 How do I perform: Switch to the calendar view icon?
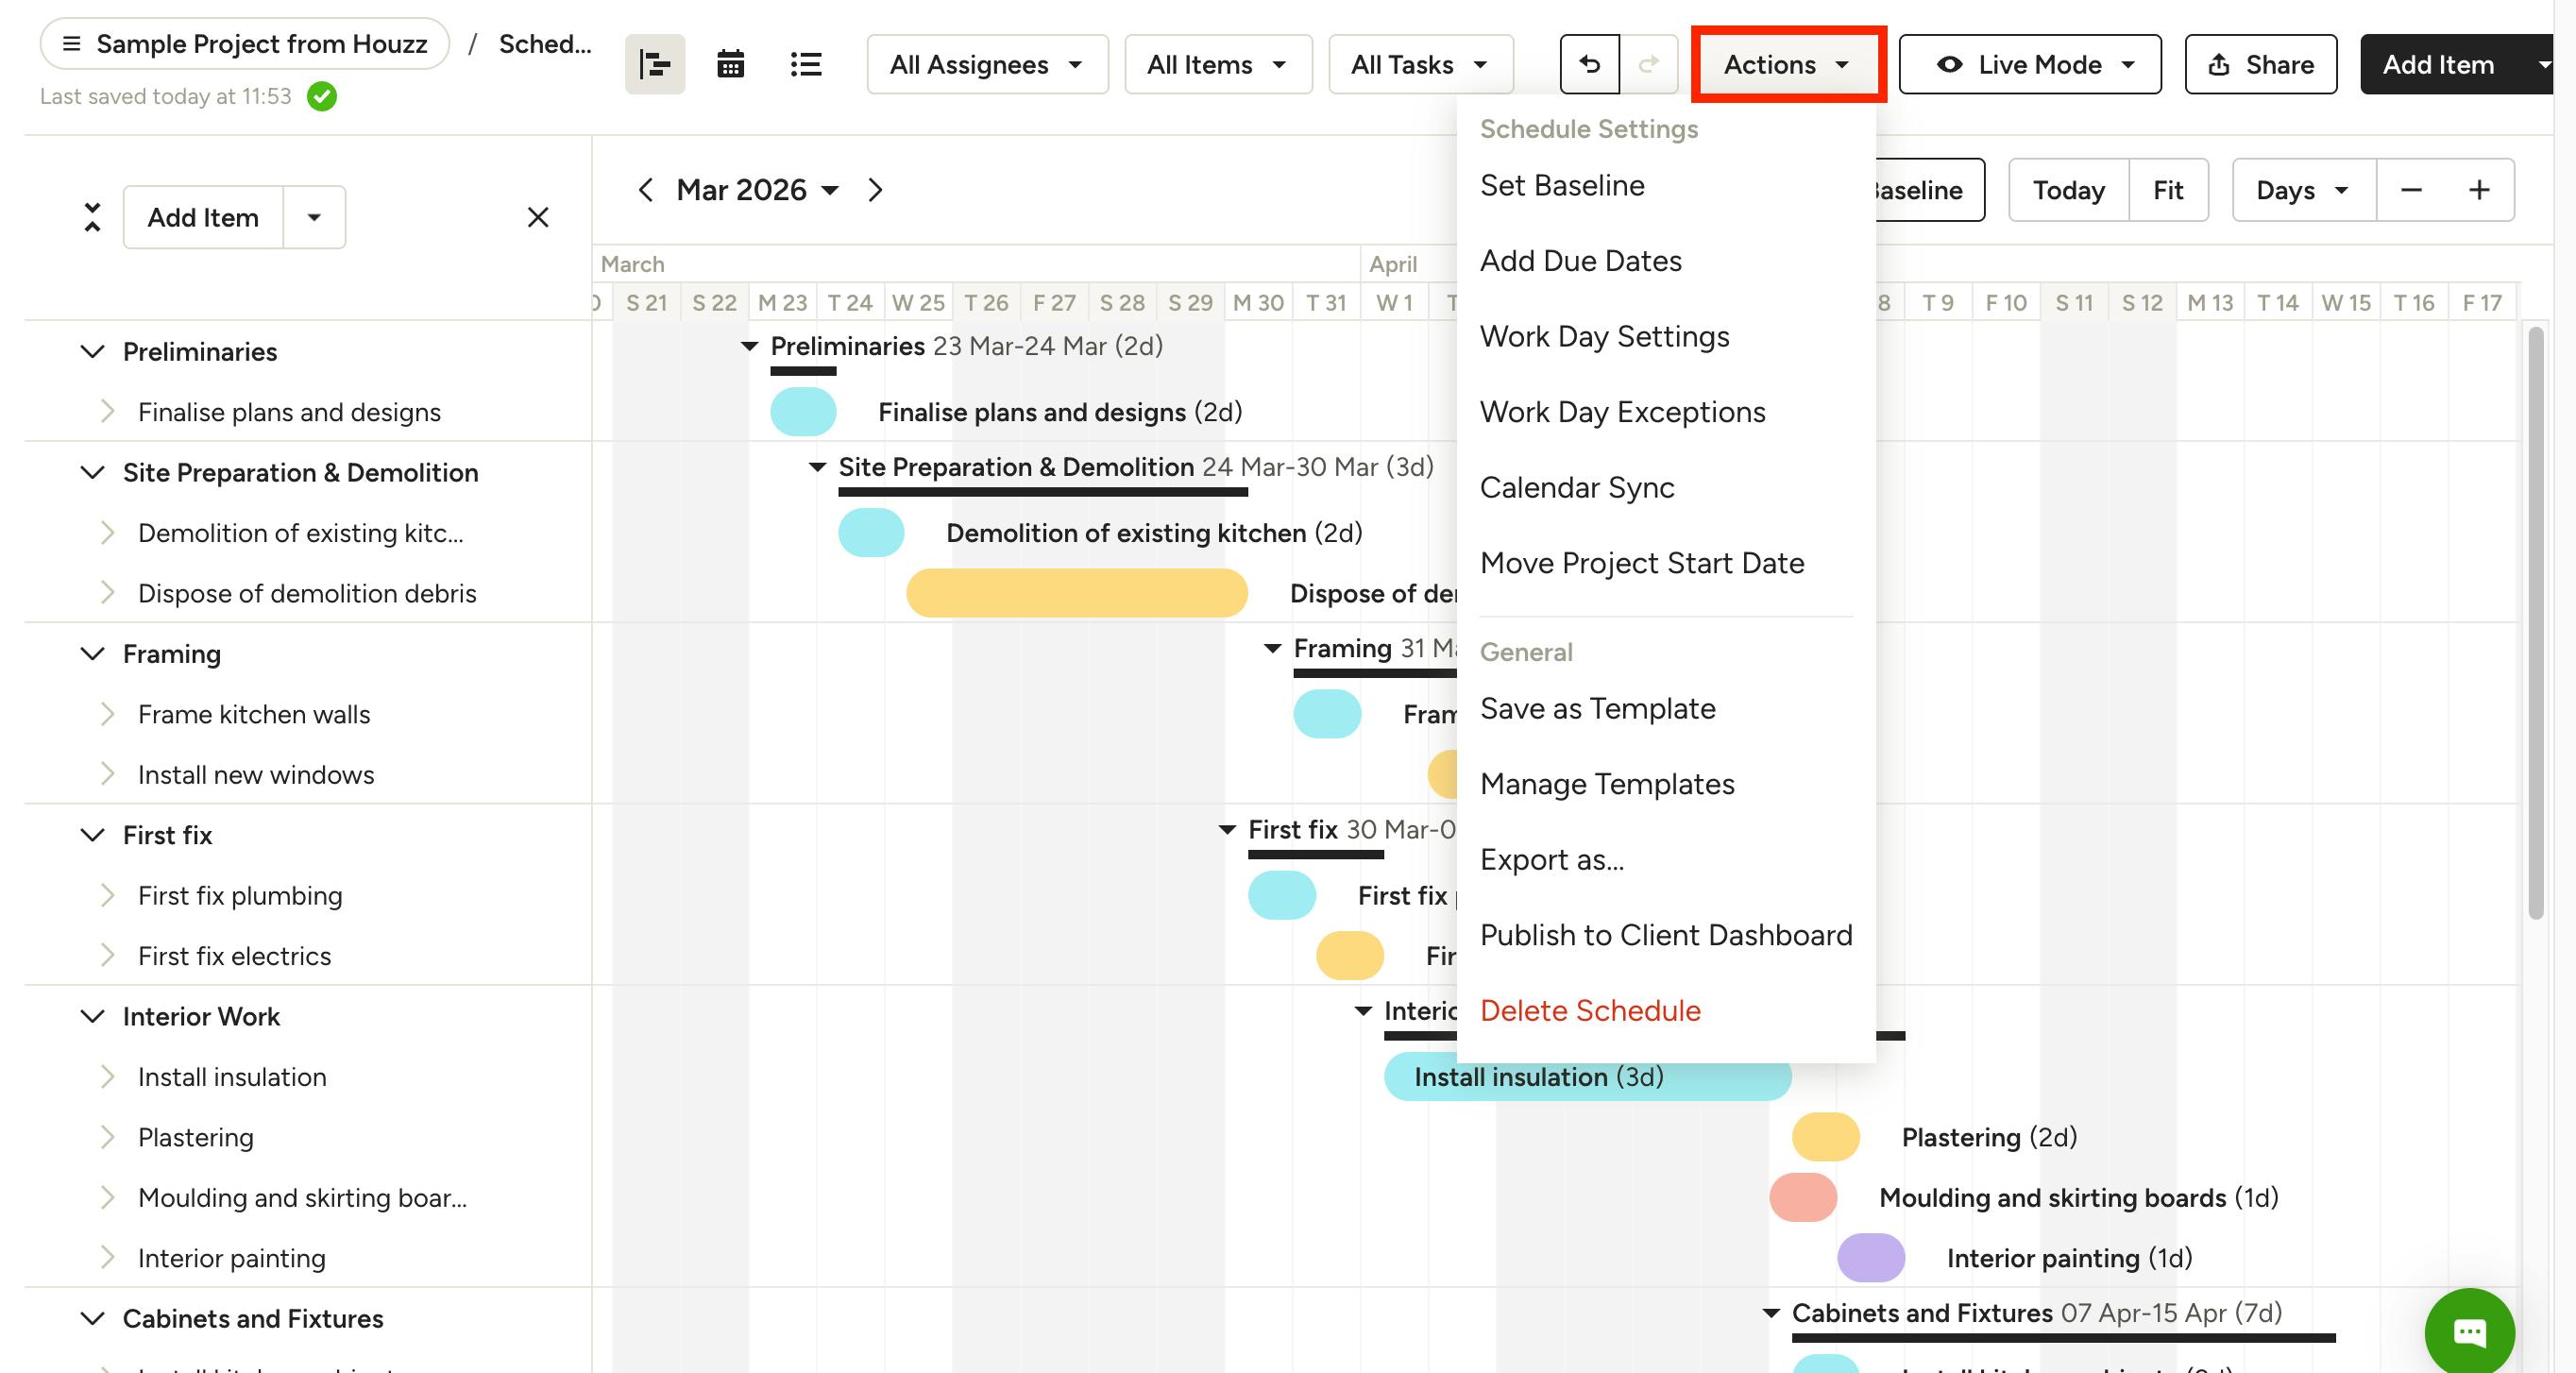731,65
